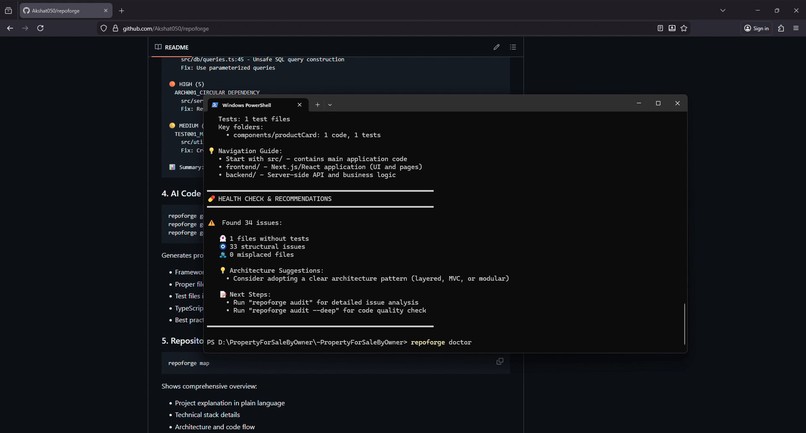Click the Sign in button in Firefox
Viewport: 806px width, 433px height.
tap(756, 28)
